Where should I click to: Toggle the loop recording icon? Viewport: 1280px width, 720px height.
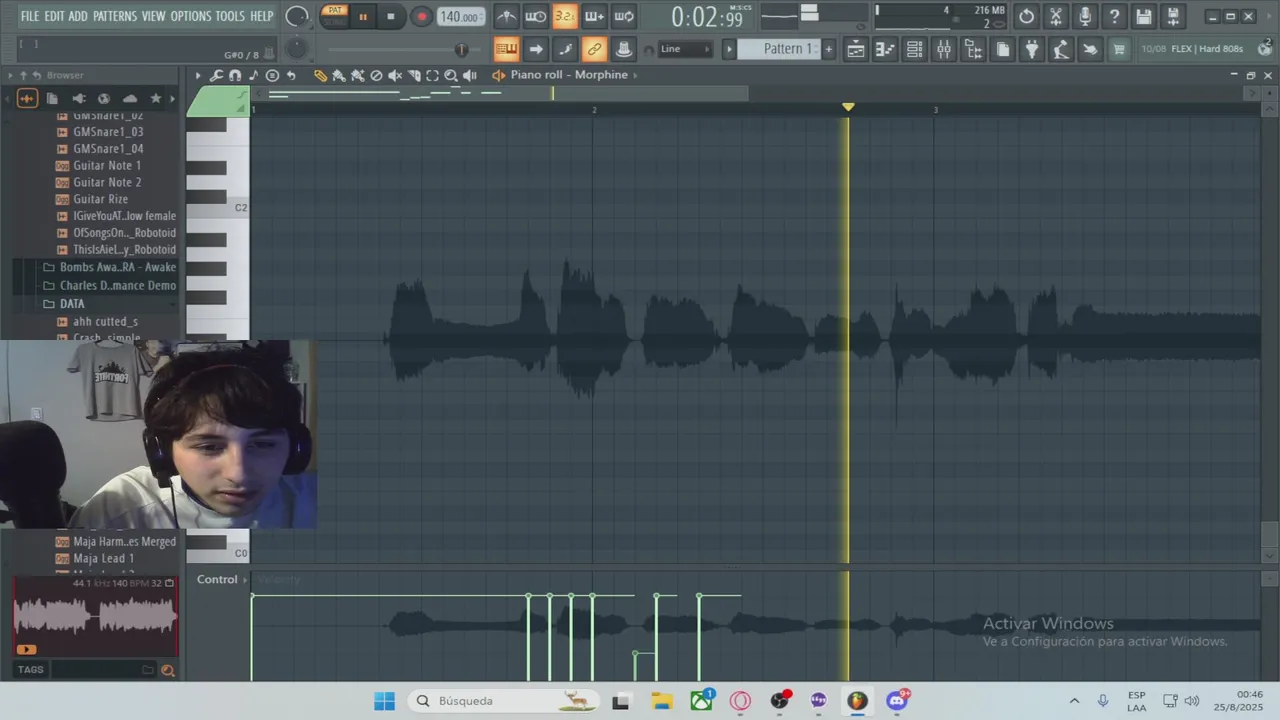click(624, 16)
